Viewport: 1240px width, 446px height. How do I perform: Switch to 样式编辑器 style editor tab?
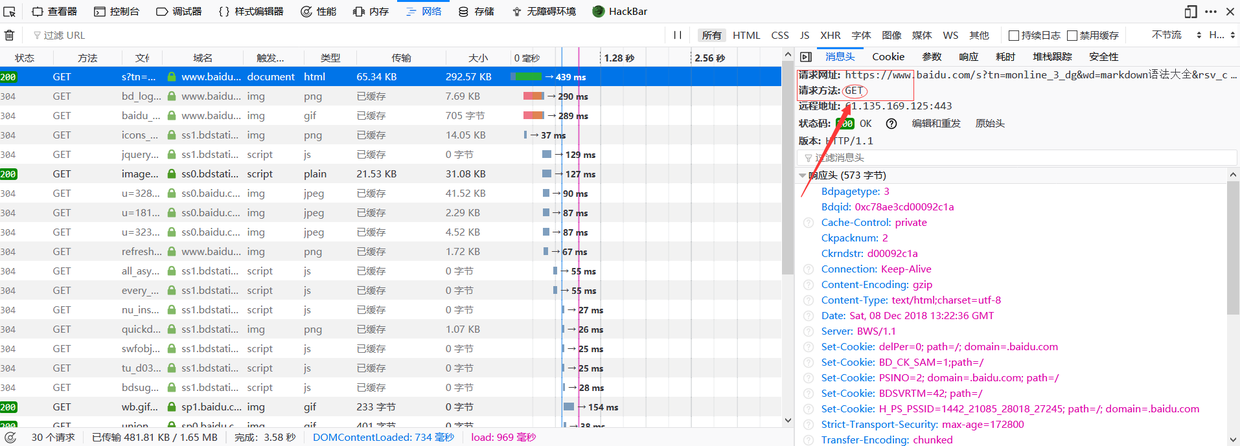[x=250, y=12]
